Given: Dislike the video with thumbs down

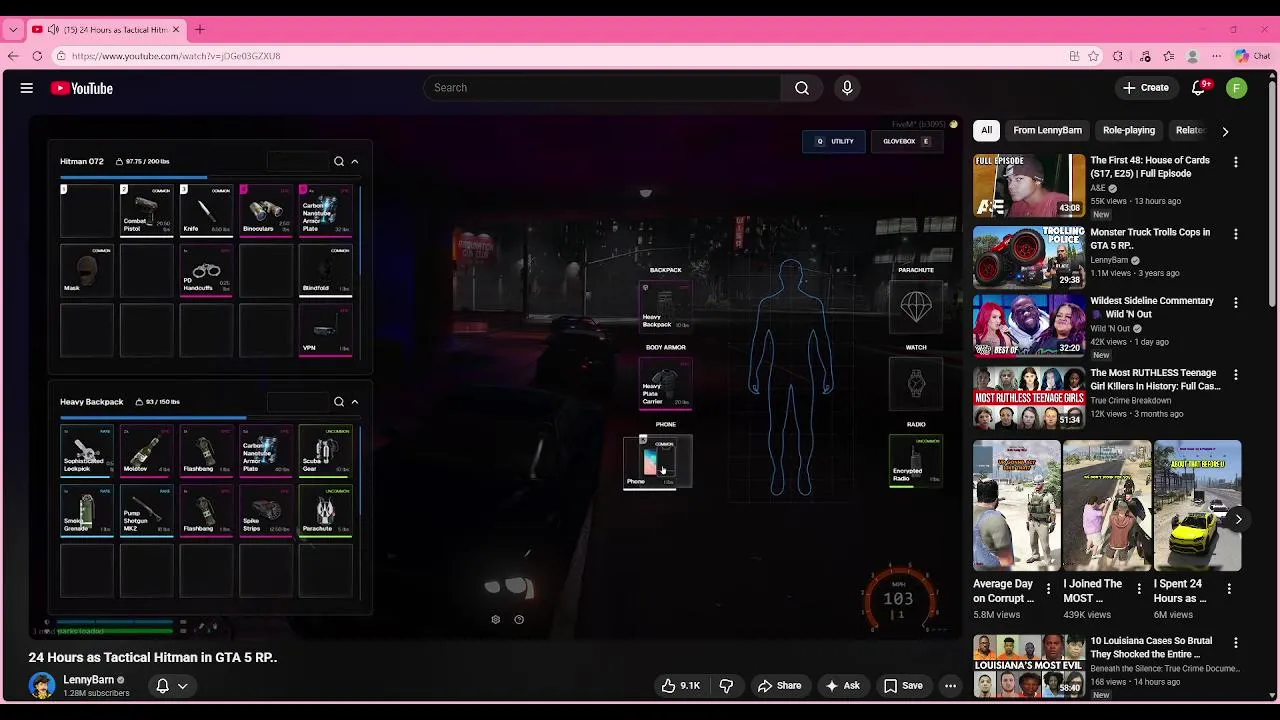Looking at the screenshot, I should coord(727,686).
